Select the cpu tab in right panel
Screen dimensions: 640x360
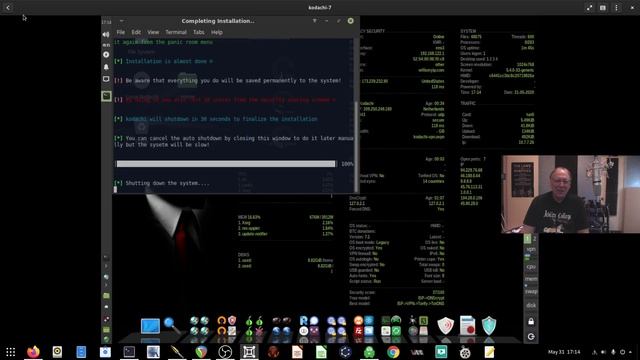click(x=531, y=267)
